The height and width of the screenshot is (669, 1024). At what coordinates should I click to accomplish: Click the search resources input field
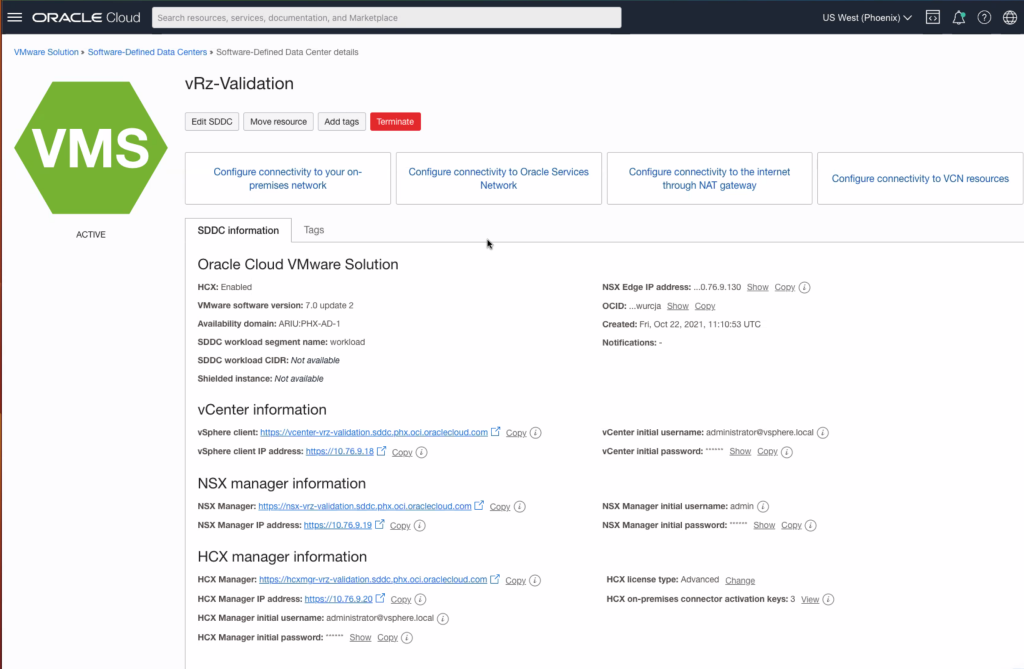pyautogui.click(x=386, y=18)
